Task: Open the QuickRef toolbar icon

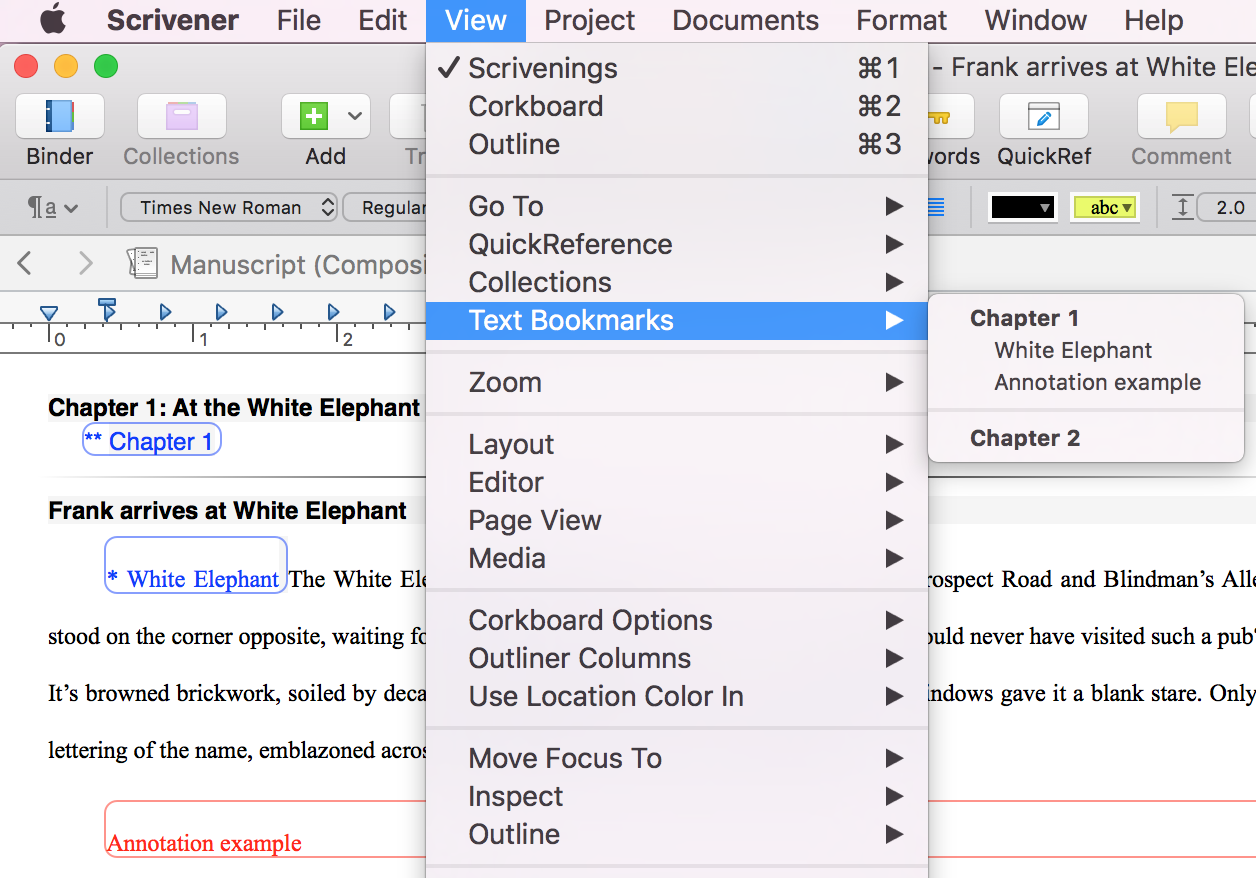Action: 1044,117
